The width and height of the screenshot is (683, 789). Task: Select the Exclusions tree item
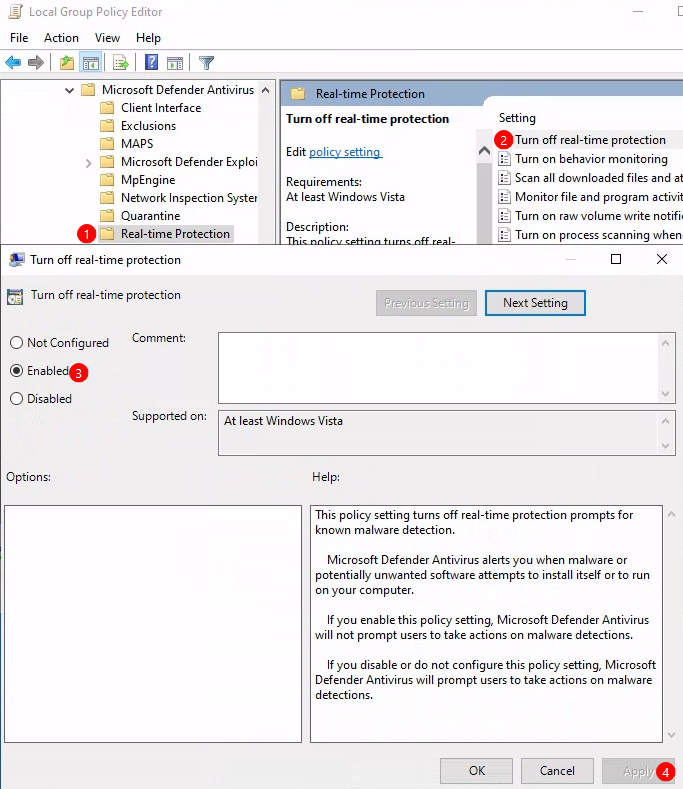pyautogui.click(x=148, y=126)
